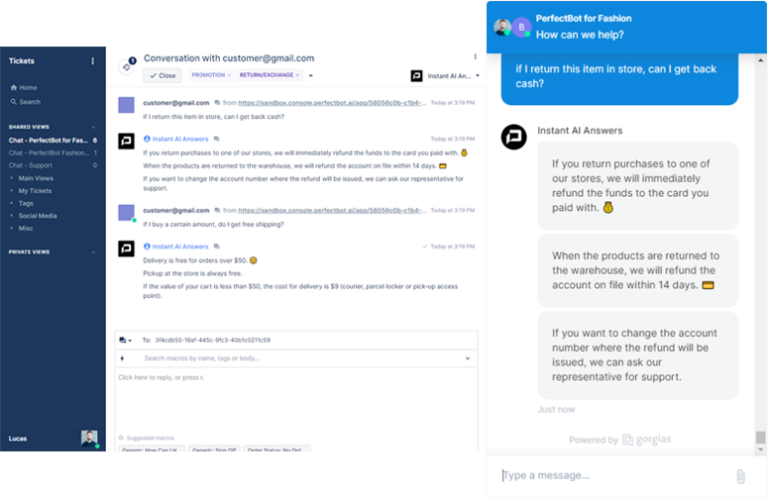The height and width of the screenshot is (498, 768).
Task: Open the Social Media views section
Action: (x=38, y=216)
